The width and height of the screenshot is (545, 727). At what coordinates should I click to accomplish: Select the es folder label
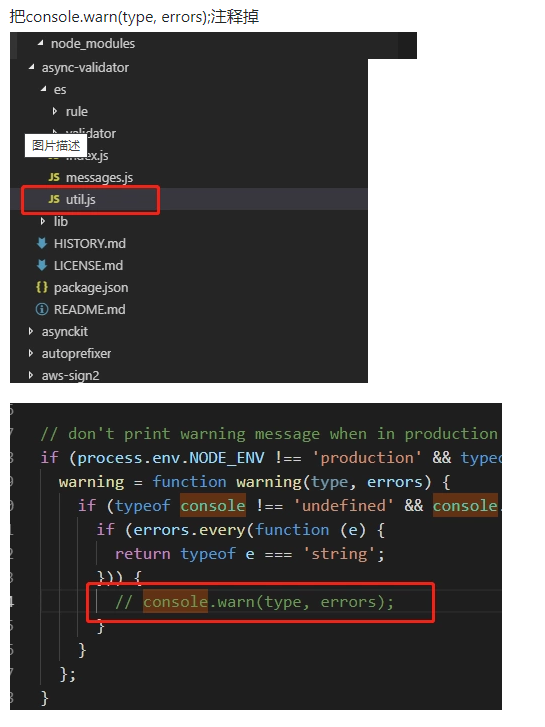pos(60,90)
